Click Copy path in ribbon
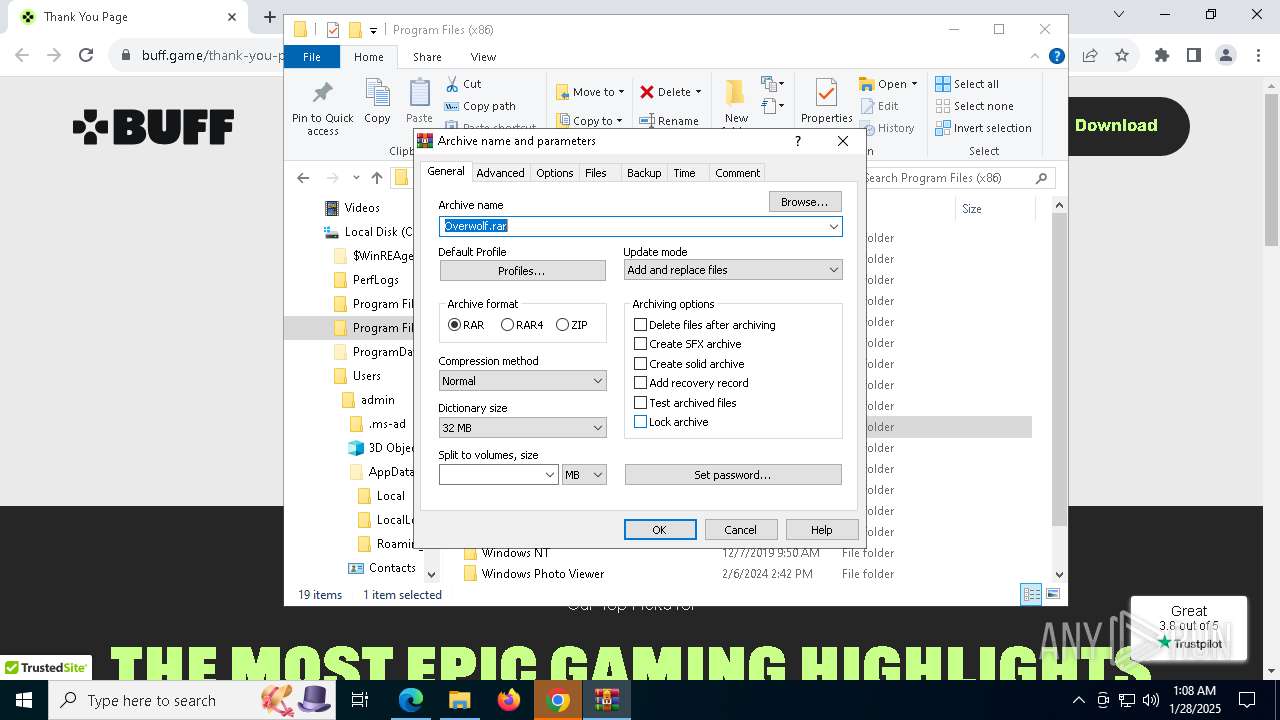This screenshot has height=720, width=1280. pyautogui.click(x=480, y=106)
